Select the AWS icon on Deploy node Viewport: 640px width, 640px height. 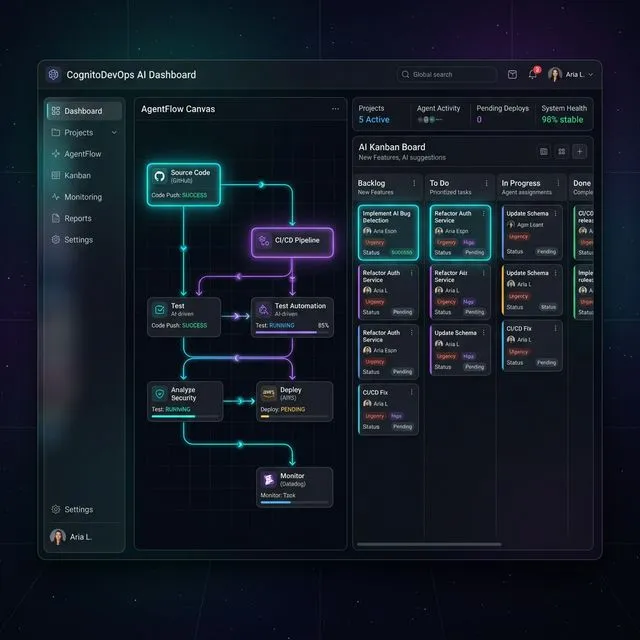click(268, 393)
